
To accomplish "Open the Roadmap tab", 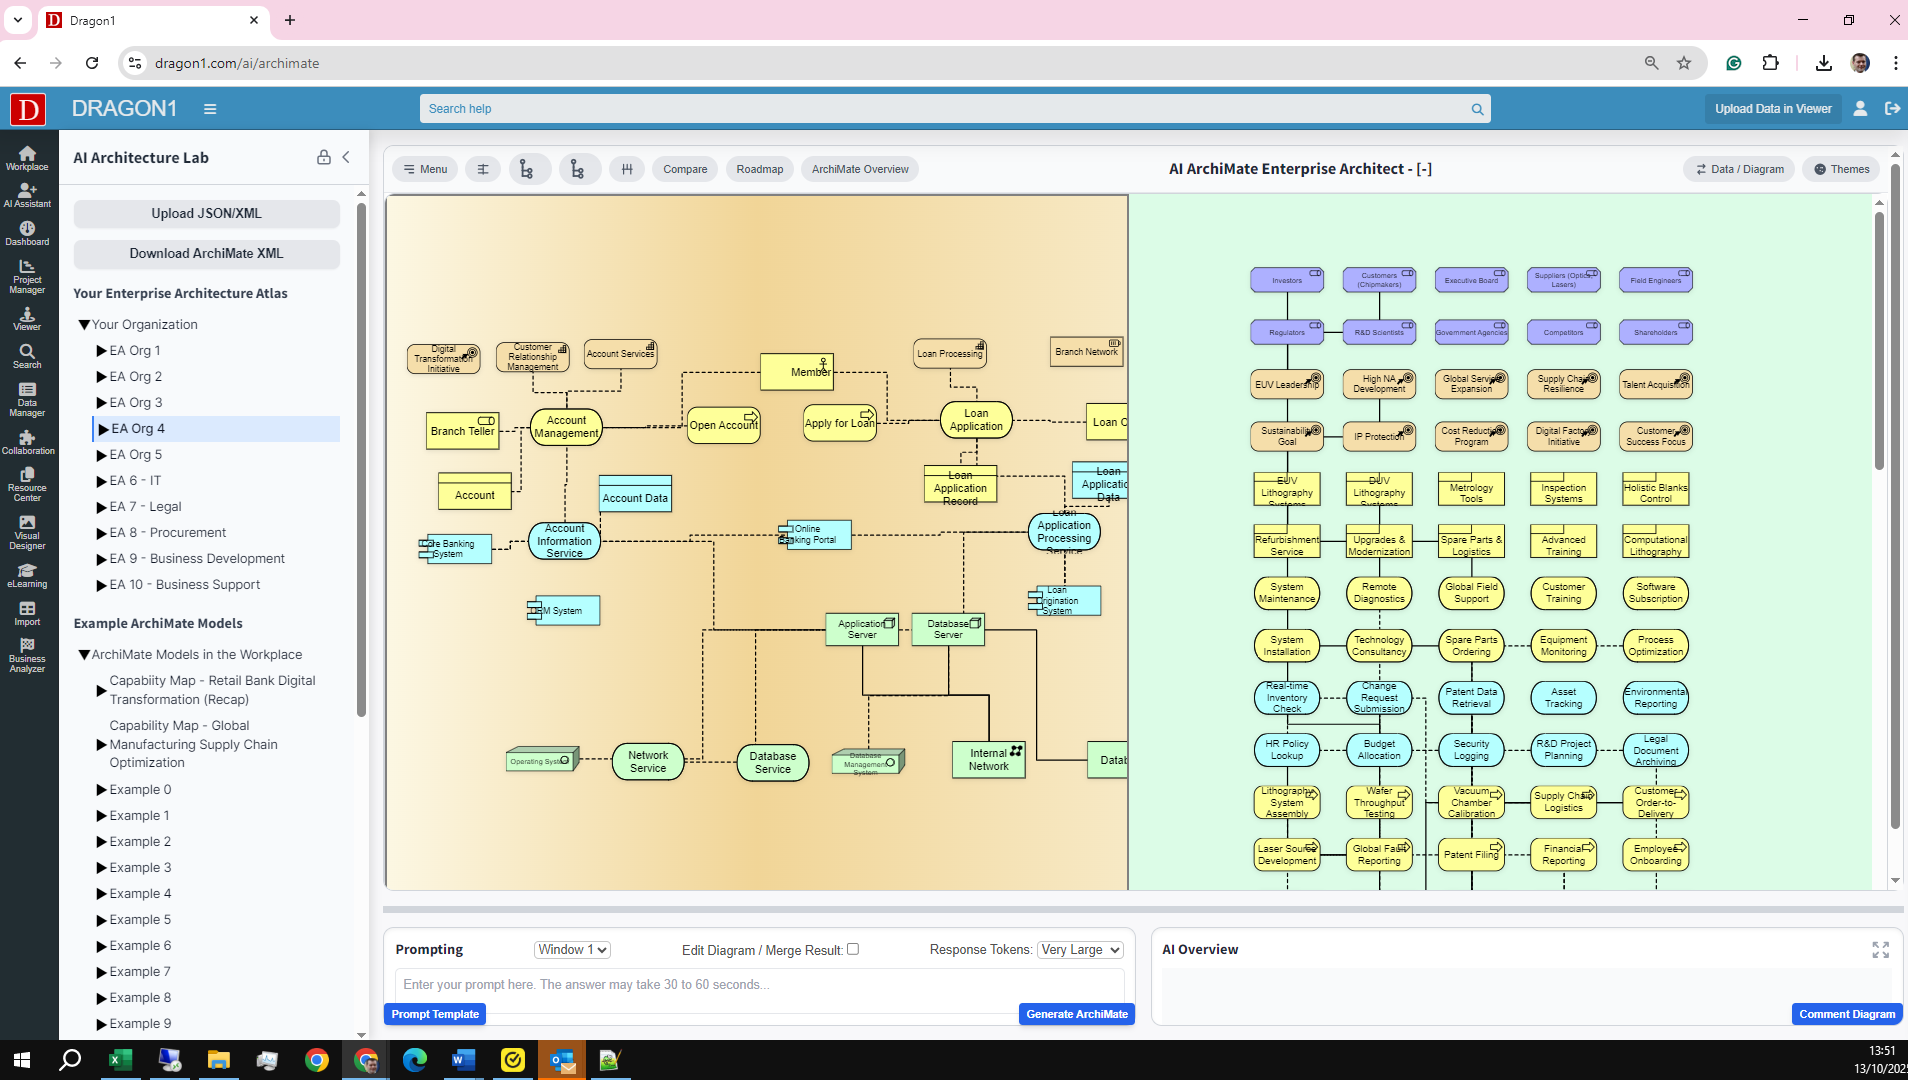I will pyautogui.click(x=759, y=169).
